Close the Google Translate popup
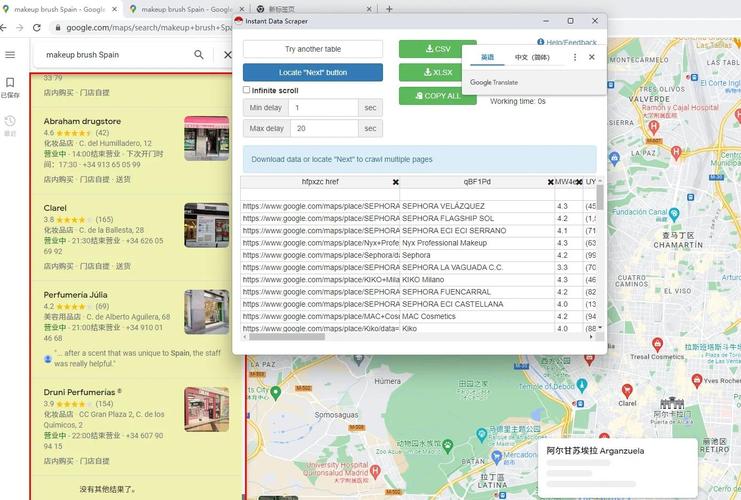This screenshot has width=741, height=500. pyautogui.click(x=592, y=57)
